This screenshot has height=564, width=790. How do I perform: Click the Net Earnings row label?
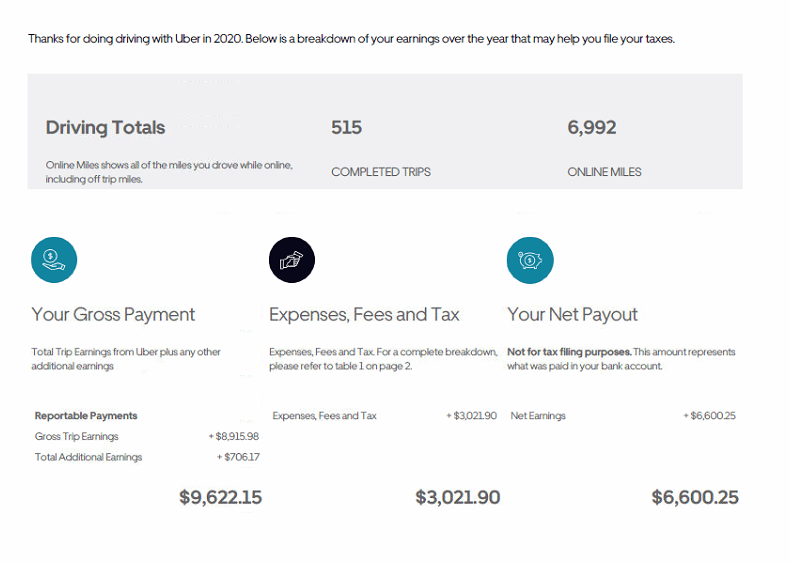(x=538, y=416)
